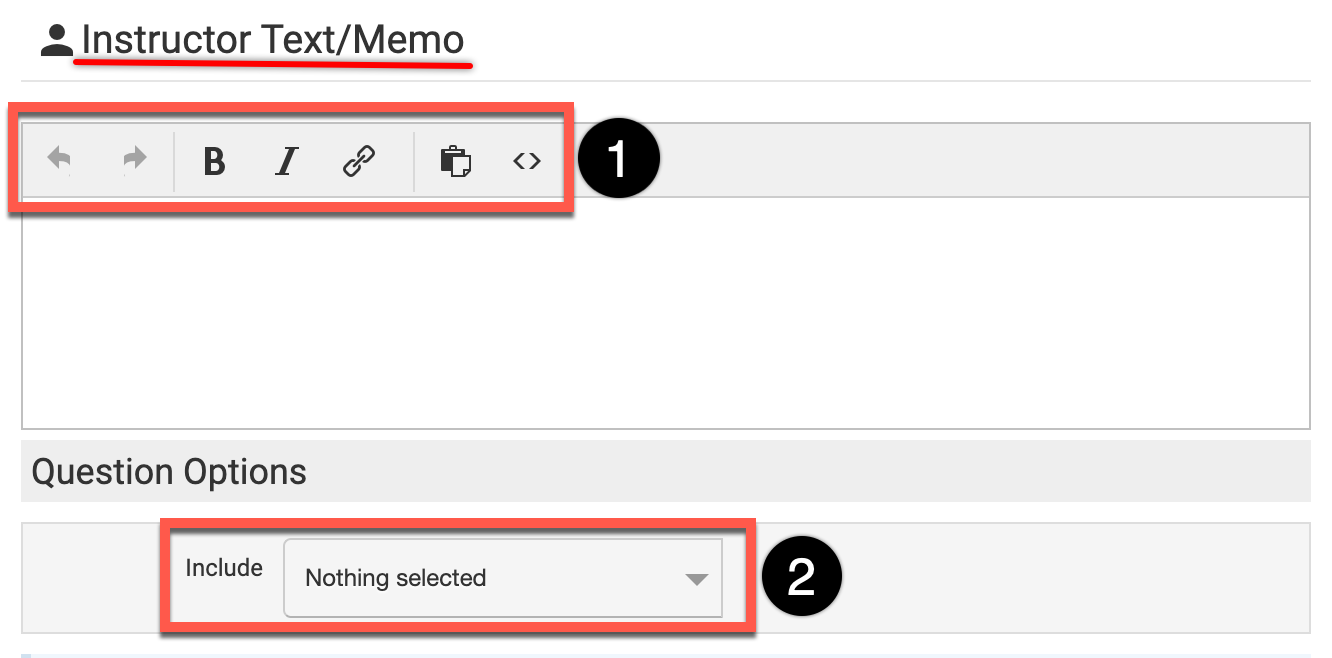The image size is (1332, 658).
Task: Click the Paste clipboard icon
Action: click(456, 161)
